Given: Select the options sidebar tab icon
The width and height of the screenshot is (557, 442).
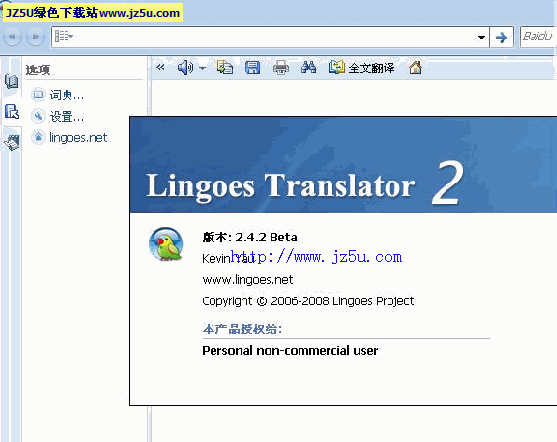Looking at the screenshot, I should pos(12,112).
